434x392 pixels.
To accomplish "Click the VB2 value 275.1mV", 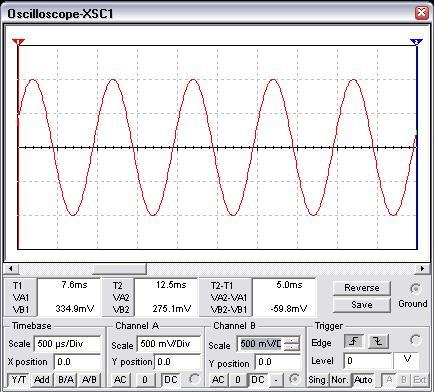I will (x=172, y=309).
